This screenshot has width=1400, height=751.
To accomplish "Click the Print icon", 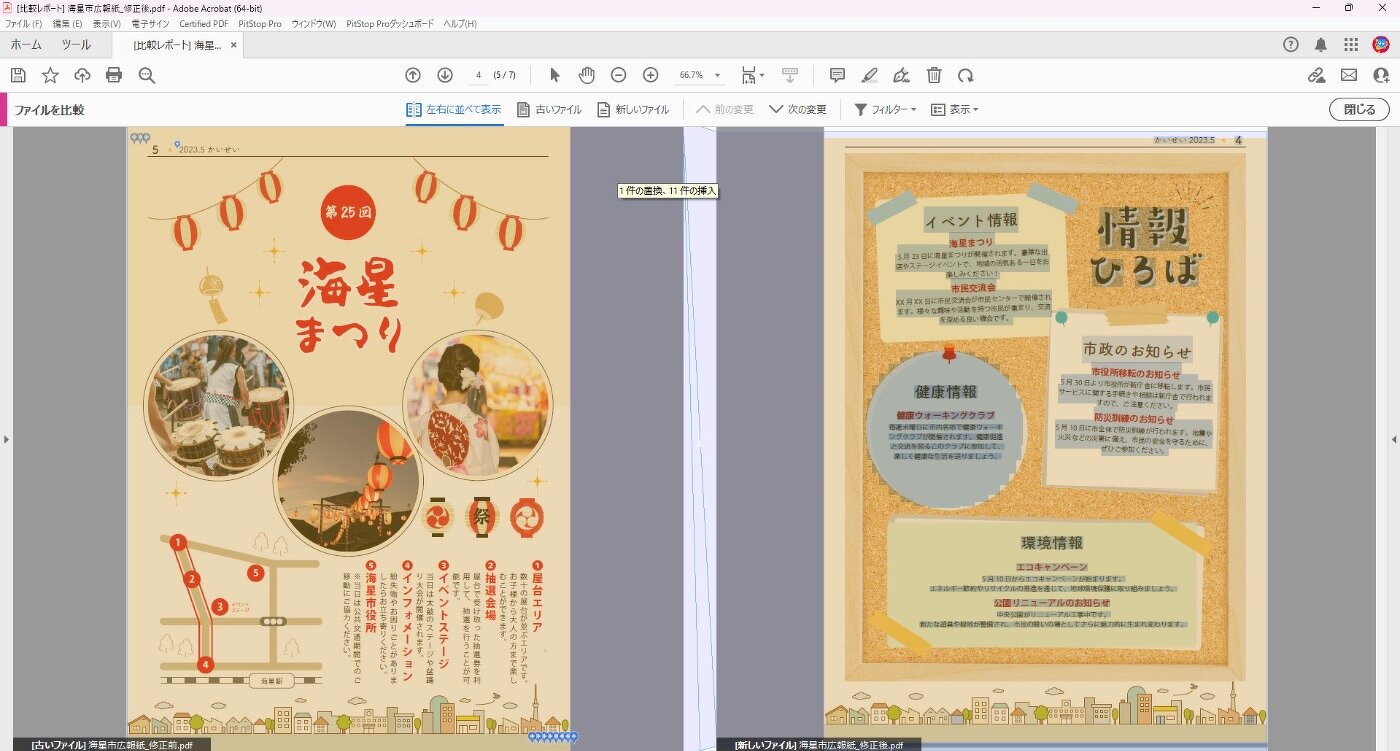I will (x=114, y=75).
